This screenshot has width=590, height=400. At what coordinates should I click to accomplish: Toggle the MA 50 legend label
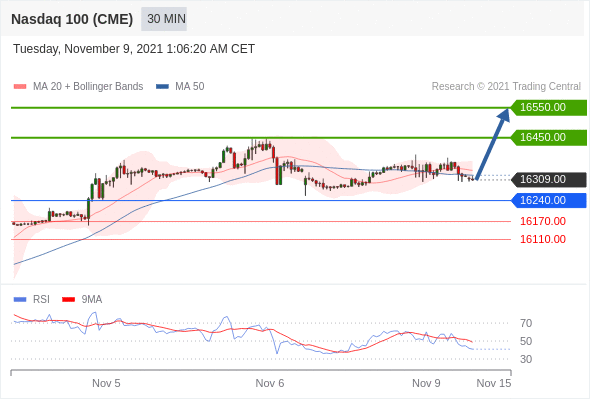pyautogui.click(x=190, y=87)
